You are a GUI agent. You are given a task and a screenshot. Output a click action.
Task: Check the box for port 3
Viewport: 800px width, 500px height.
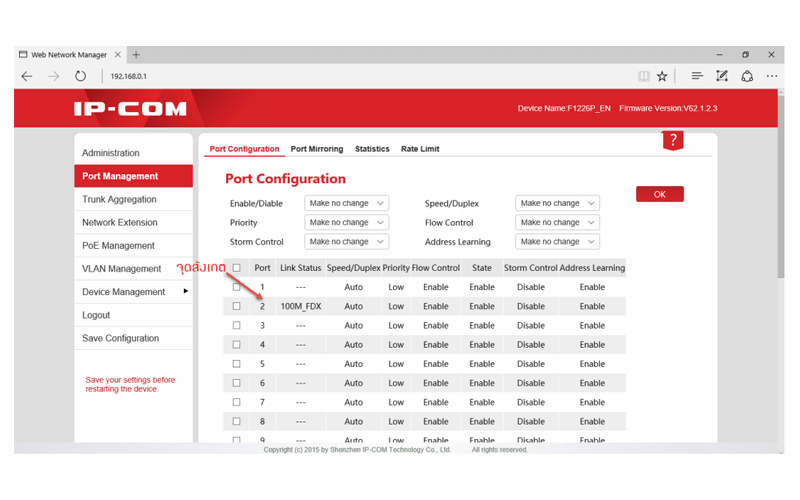point(236,326)
